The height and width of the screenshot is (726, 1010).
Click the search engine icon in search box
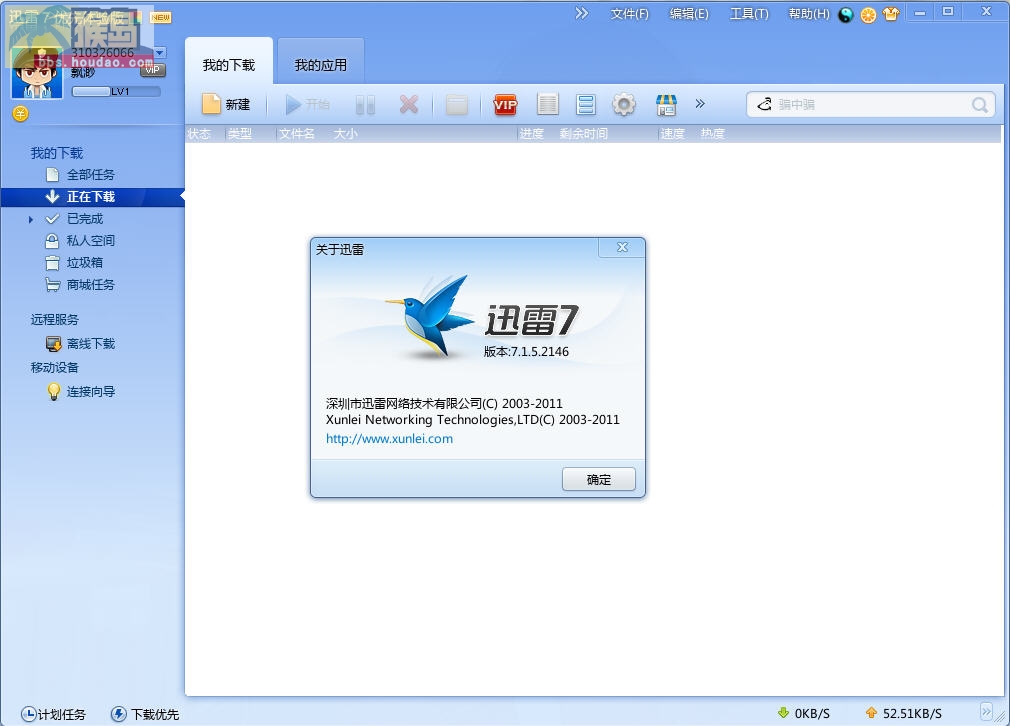(765, 104)
